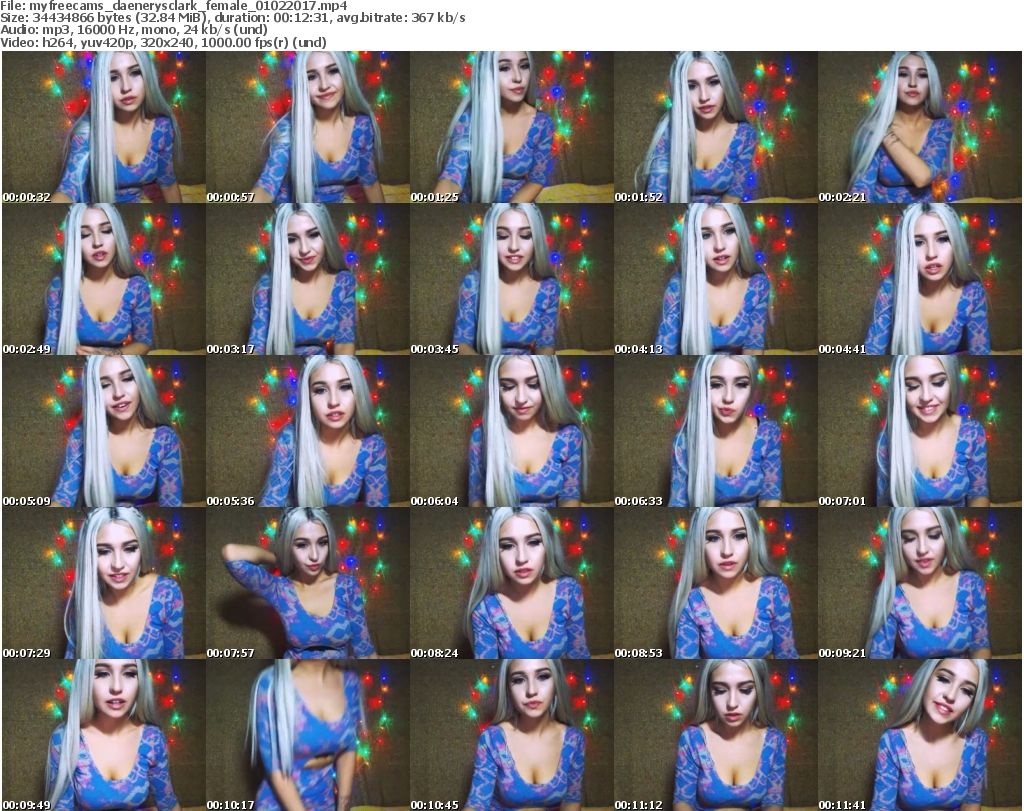
Task: Select the thumbnail timestamped 00:03:45
Action: coord(512,279)
